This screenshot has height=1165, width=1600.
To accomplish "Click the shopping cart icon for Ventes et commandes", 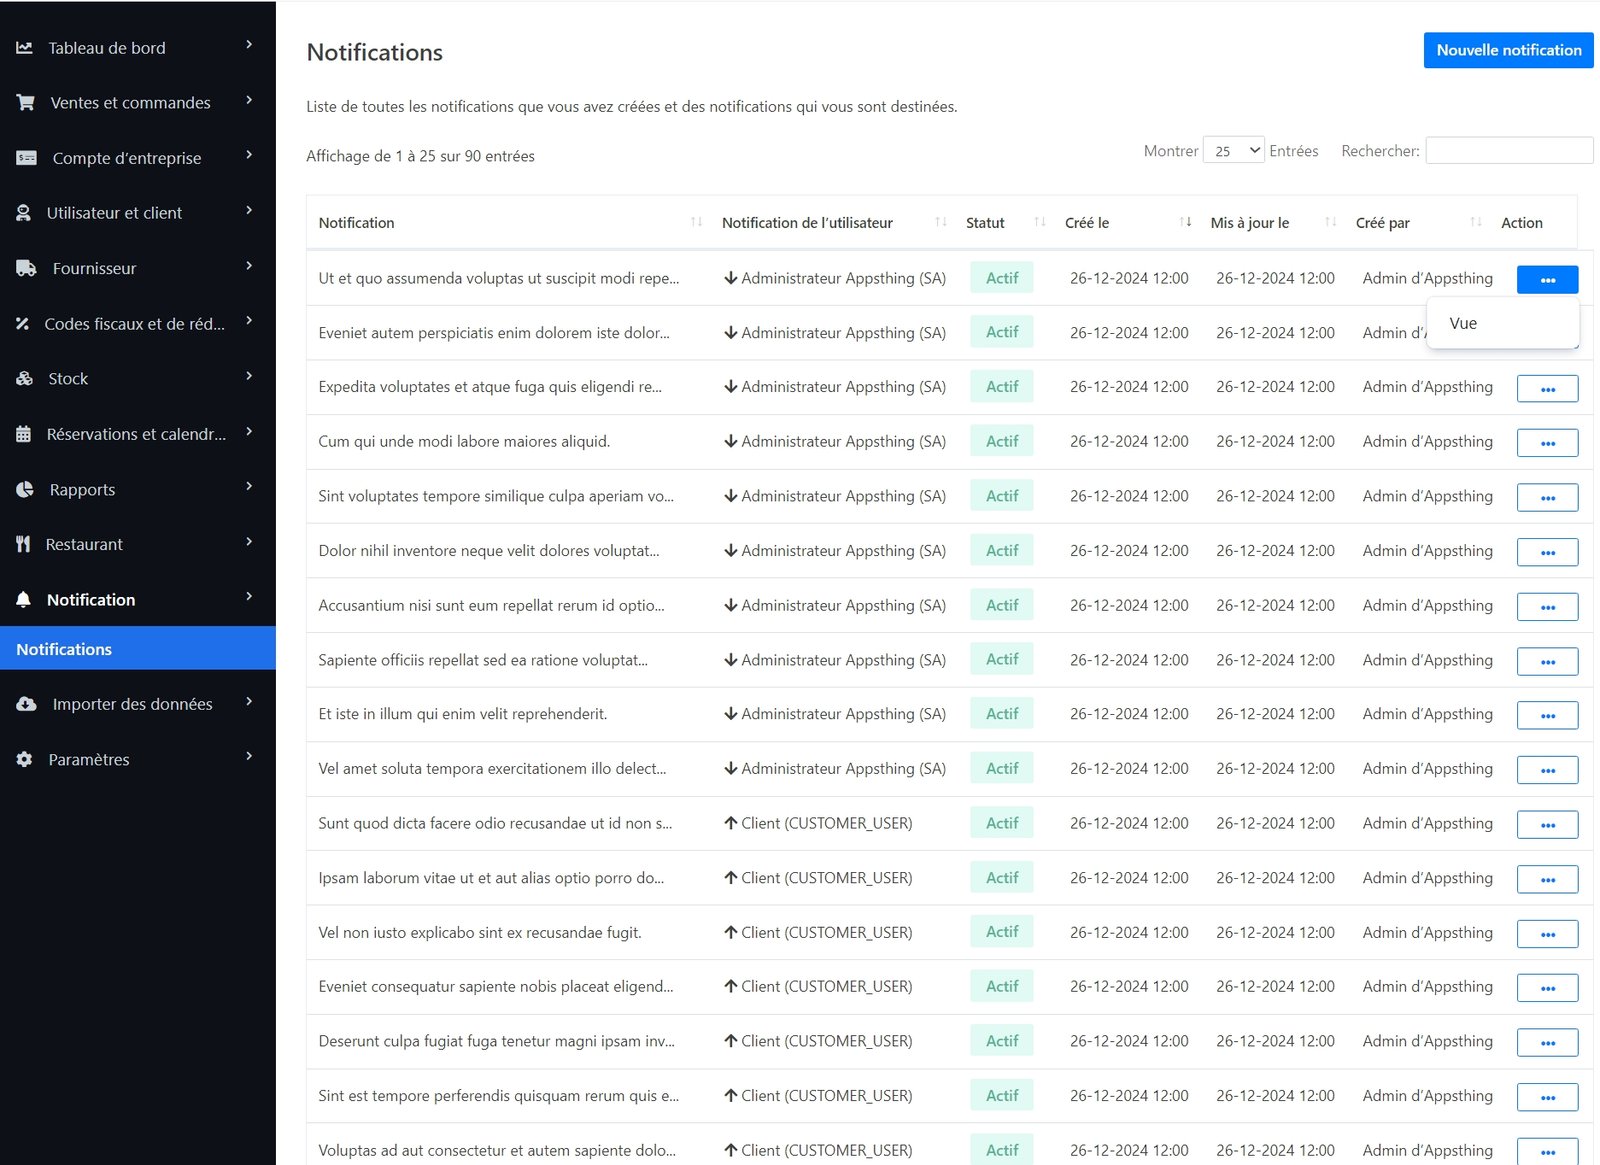I will coord(26,103).
